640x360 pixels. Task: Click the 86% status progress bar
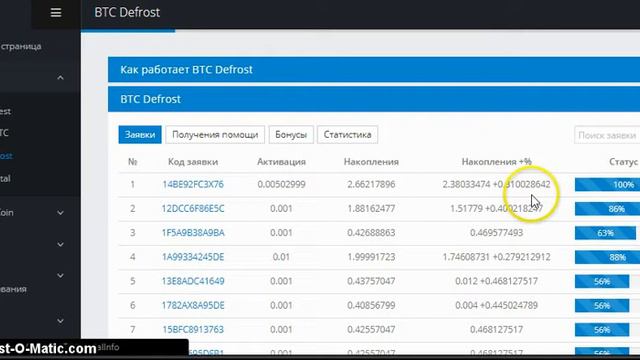(607, 209)
